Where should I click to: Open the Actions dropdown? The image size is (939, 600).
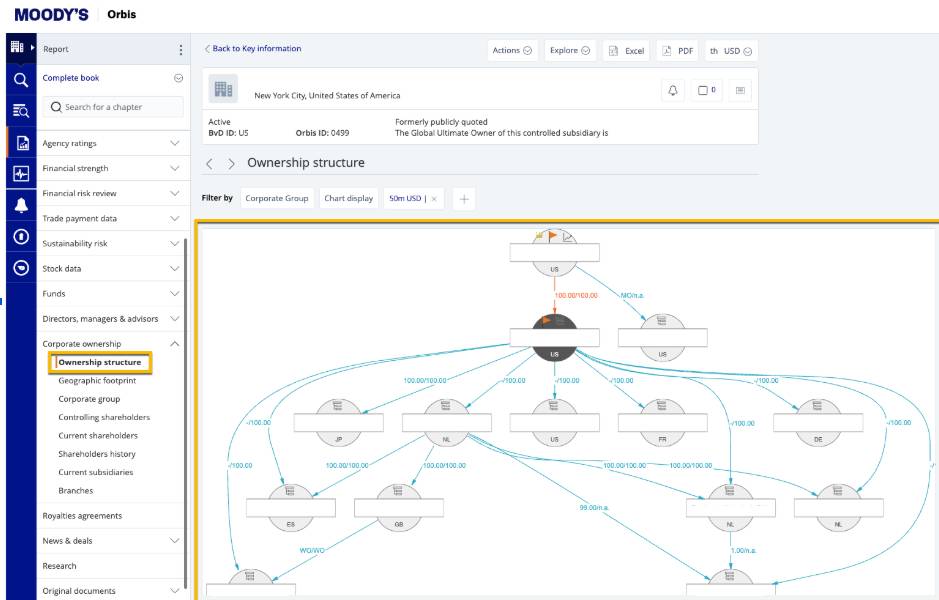(512, 50)
